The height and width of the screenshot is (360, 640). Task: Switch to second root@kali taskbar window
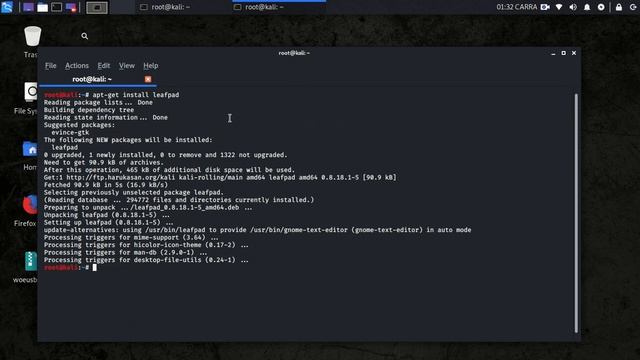pos(259,7)
